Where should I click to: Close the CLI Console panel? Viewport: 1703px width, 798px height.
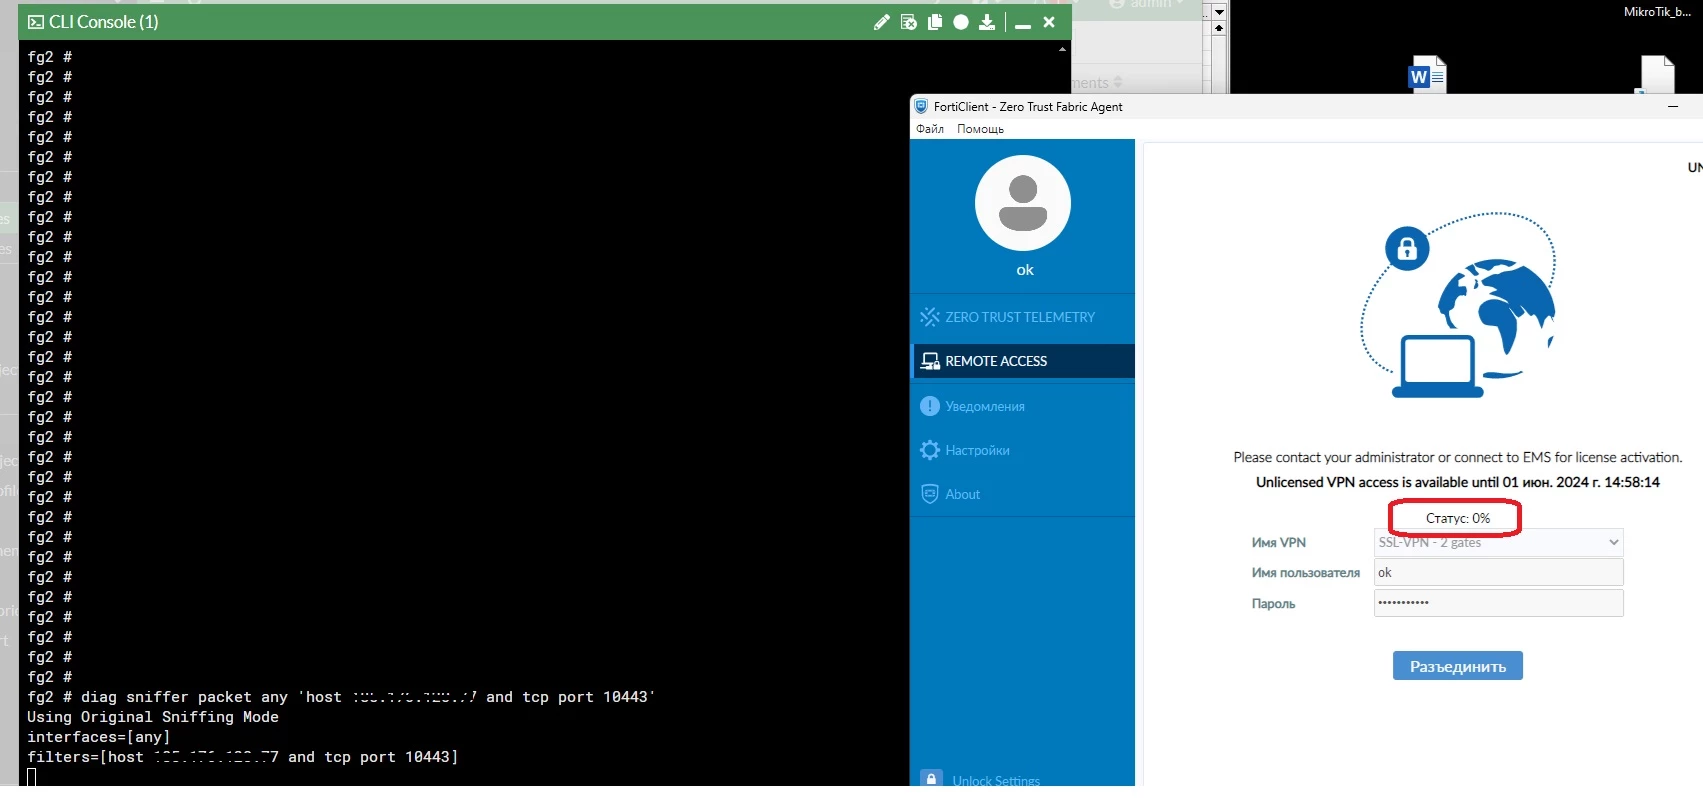click(1049, 22)
